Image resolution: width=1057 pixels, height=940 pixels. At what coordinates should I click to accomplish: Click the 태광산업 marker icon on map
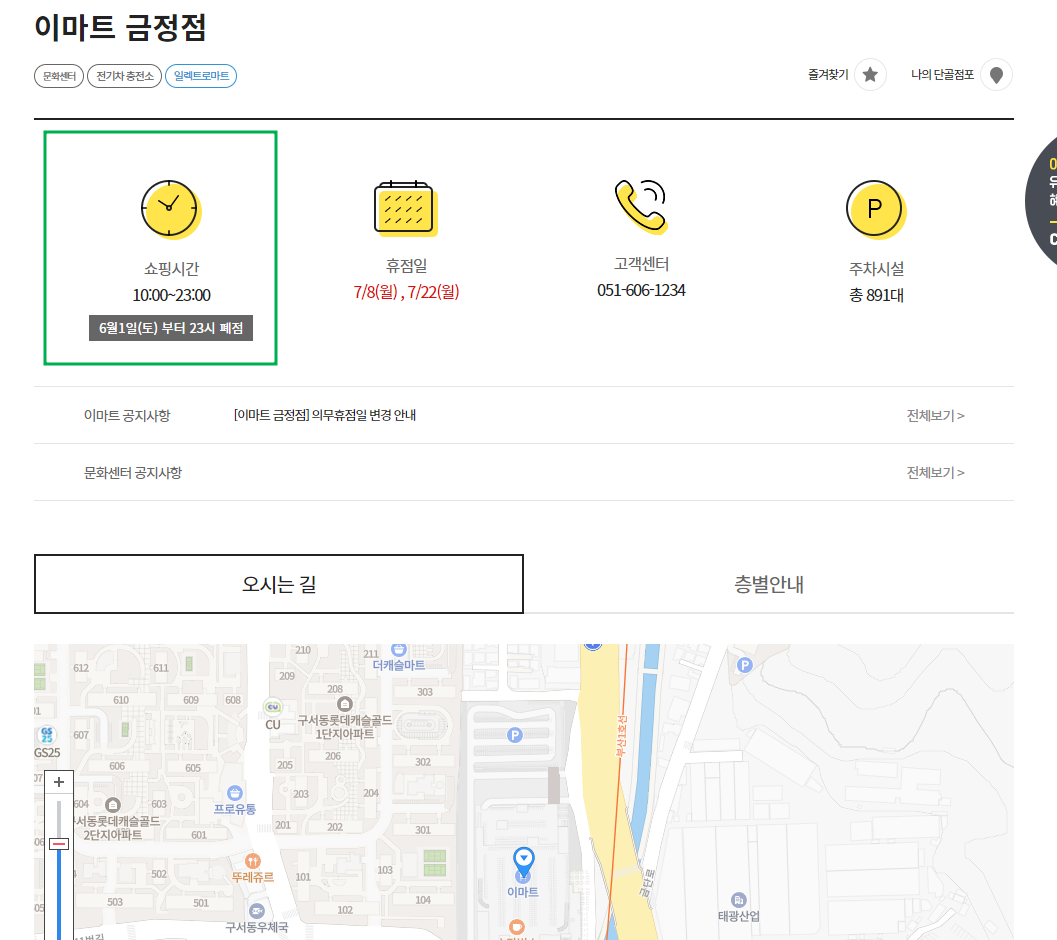(738, 900)
